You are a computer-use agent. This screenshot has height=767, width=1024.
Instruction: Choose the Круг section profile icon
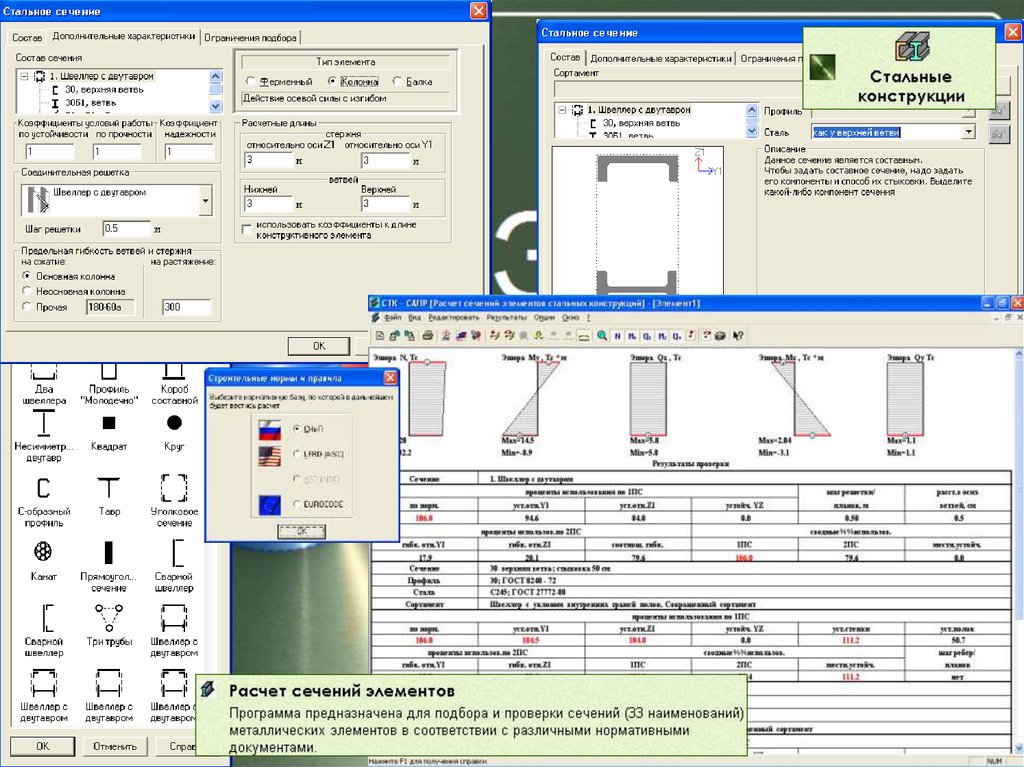174,423
